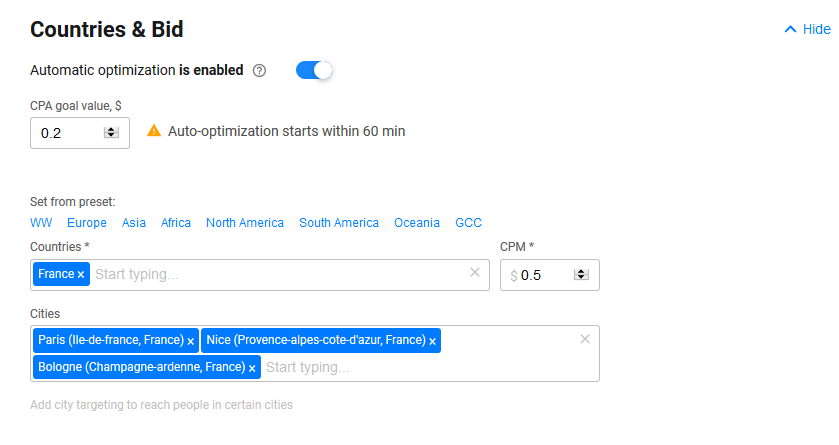Click the Countries typing field
Viewport: 839px width, 445px height.
pos(270,274)
